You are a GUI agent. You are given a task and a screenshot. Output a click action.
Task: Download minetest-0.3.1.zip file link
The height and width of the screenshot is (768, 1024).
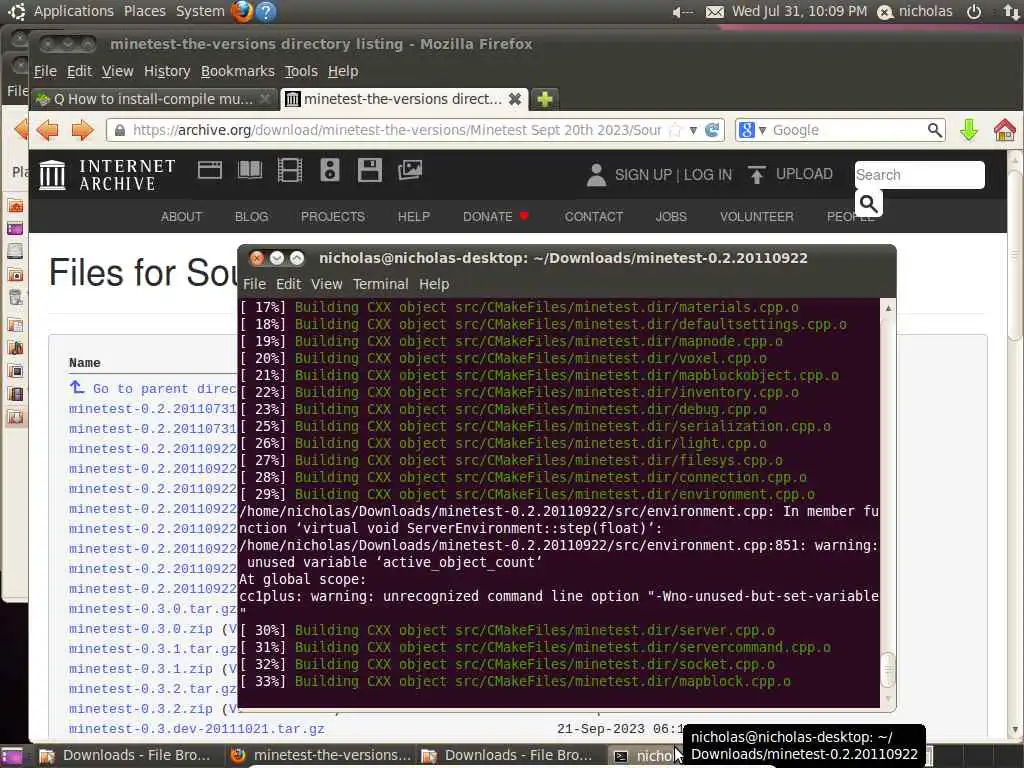pos(141,669)
